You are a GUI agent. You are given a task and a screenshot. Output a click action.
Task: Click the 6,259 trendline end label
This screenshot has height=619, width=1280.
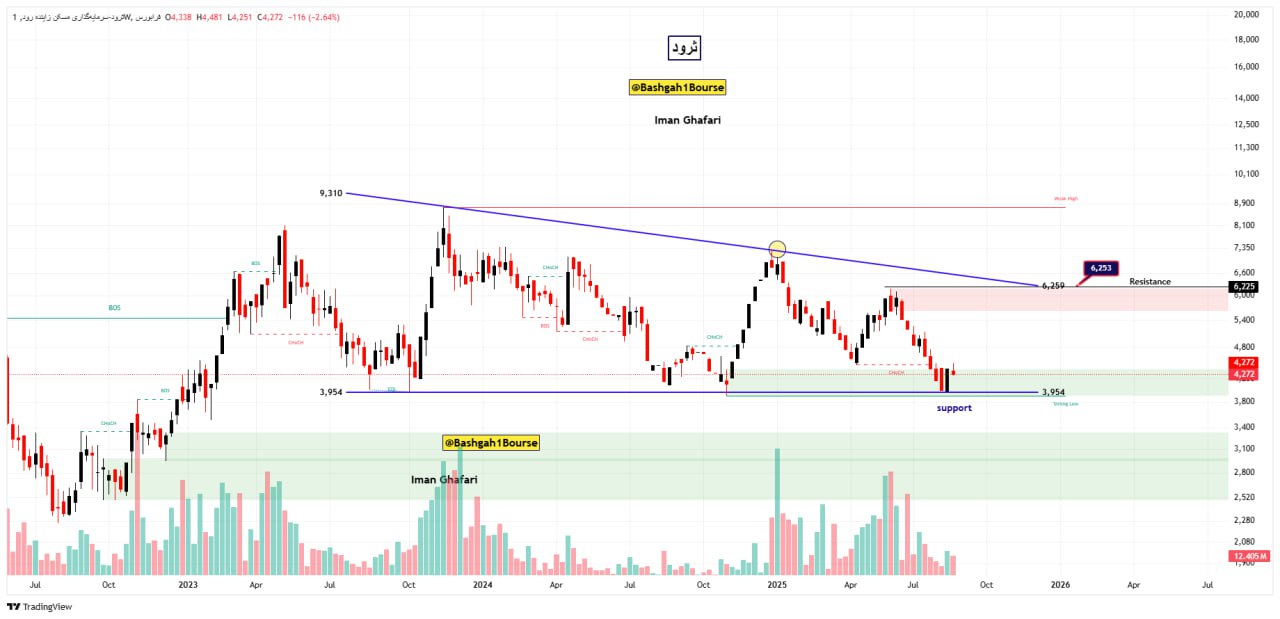coord(1052,286)
